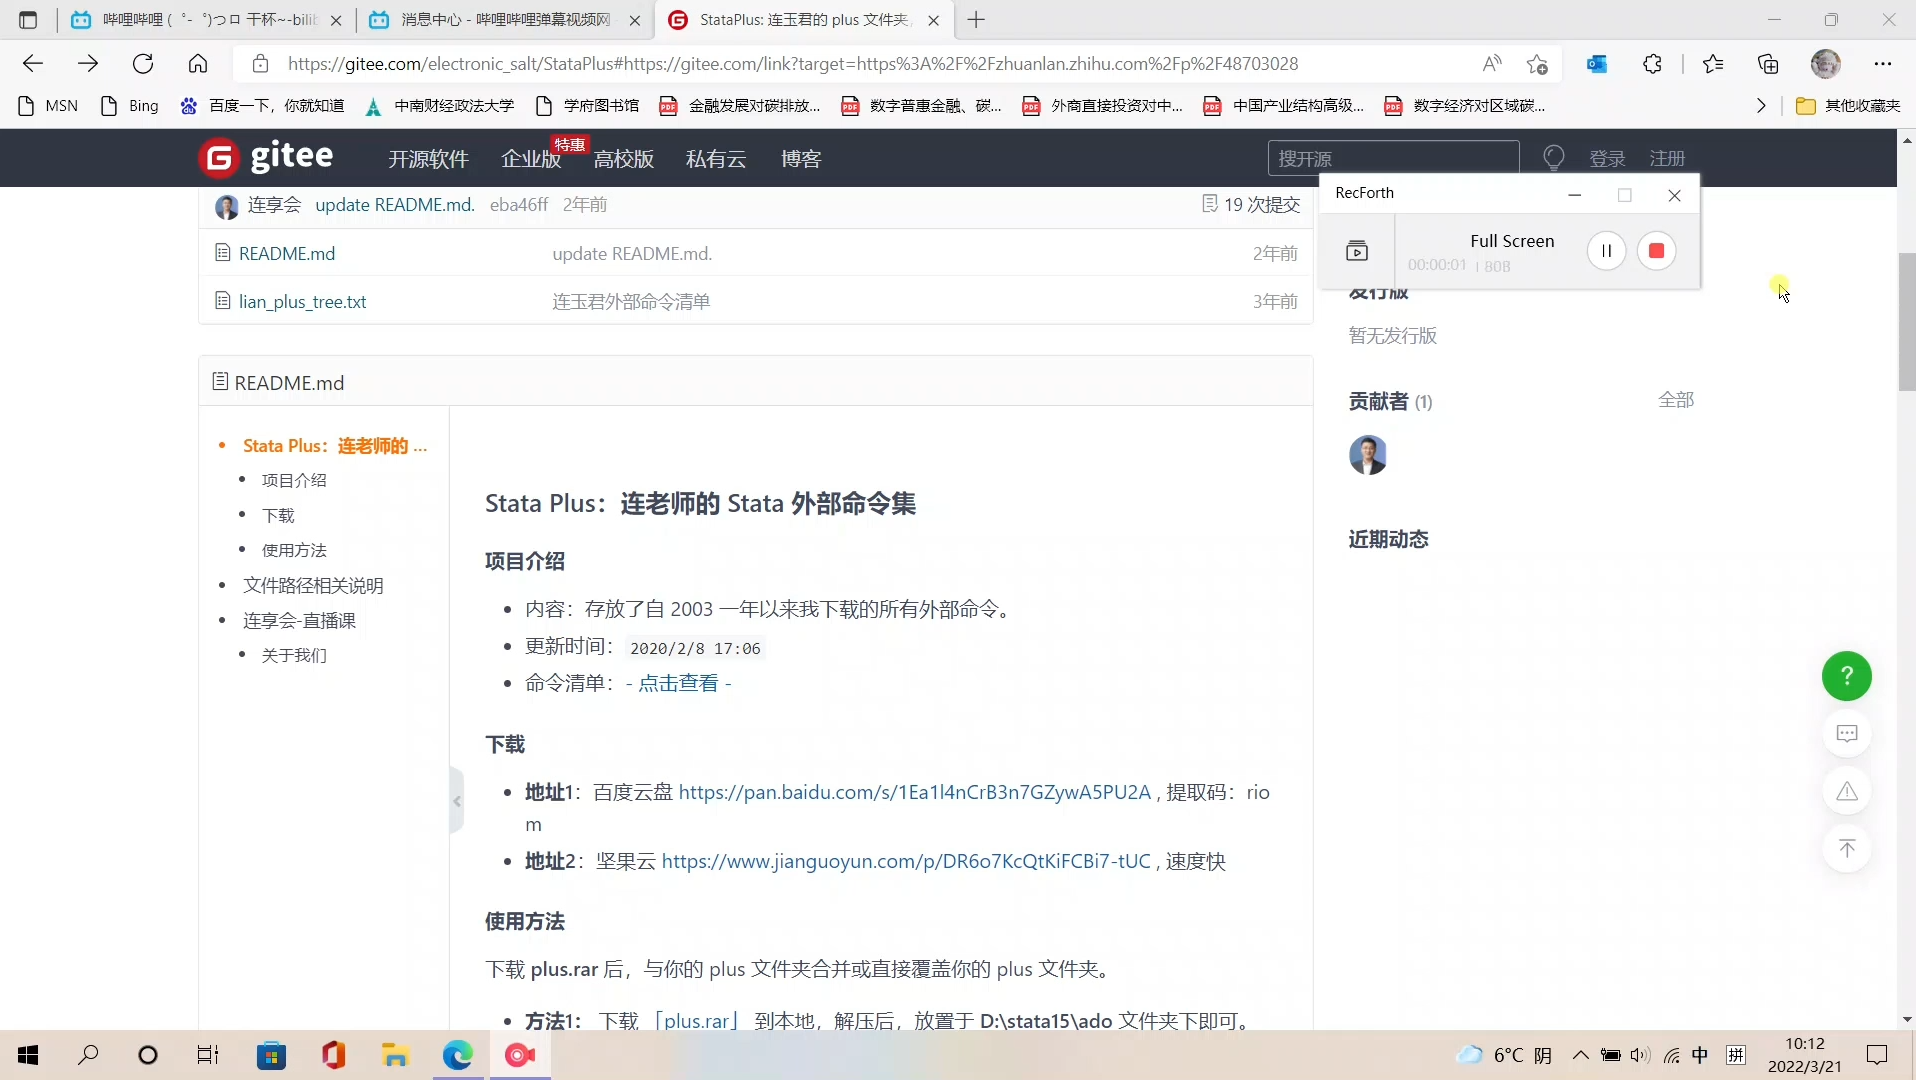The width and height of the screenshot is (1916, 1080).
Task: Open commit hash eba46ff
Action: 519,205
